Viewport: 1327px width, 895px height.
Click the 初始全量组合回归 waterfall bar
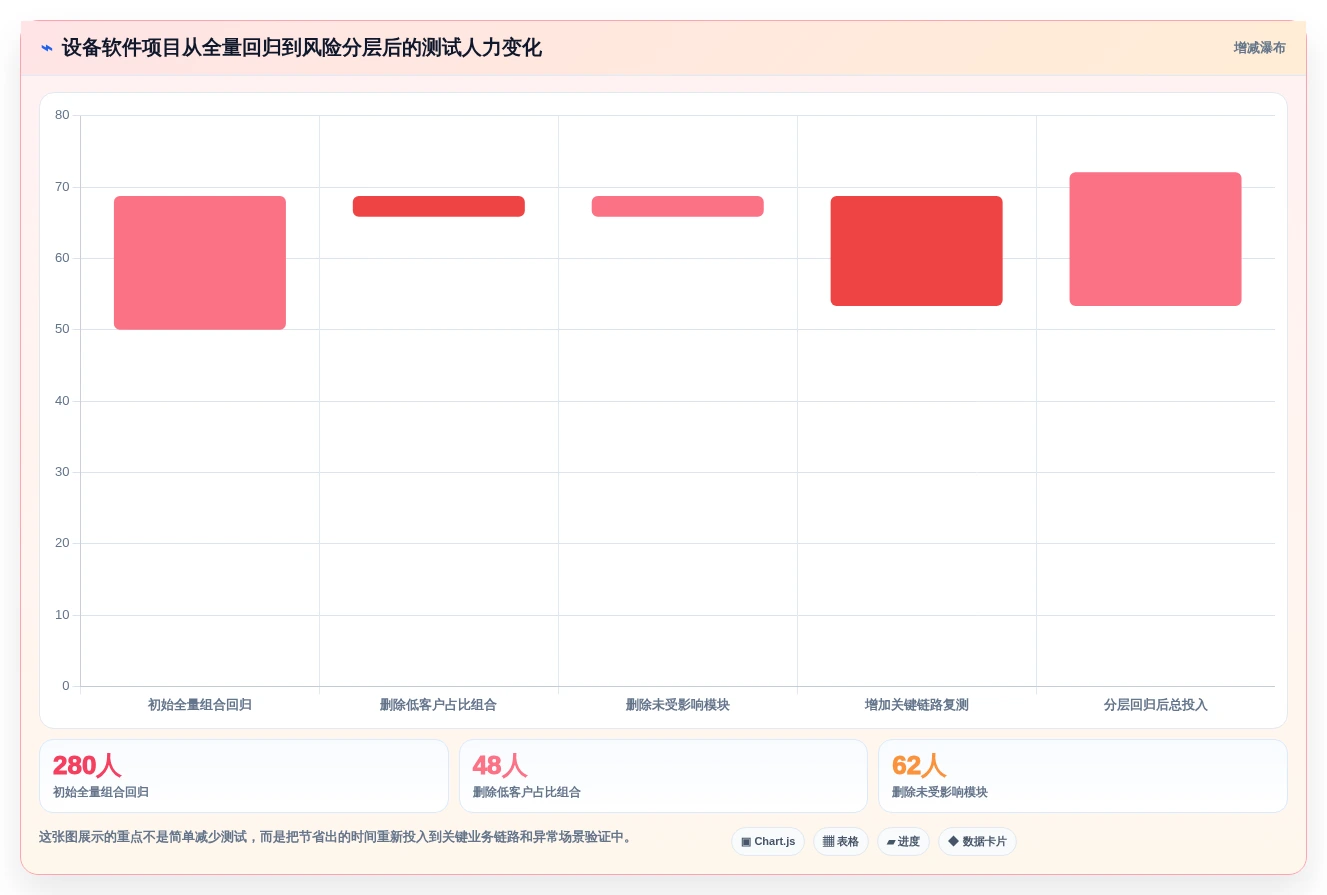pos(200,263)
